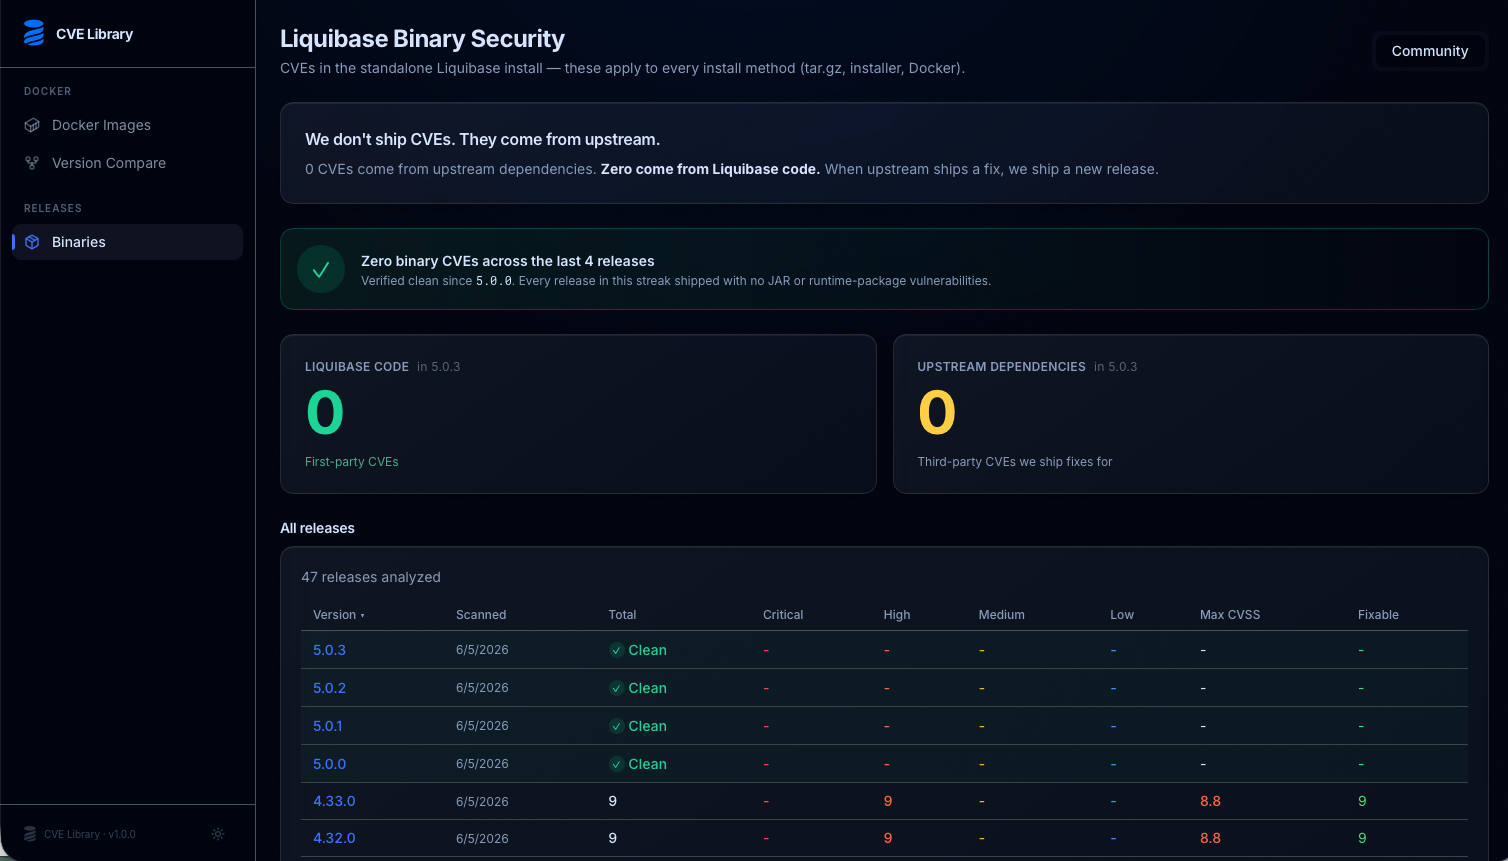This screenshot has width=1508, height=861.
Task: Click the Low column header
Action: tap(1122, 615)
